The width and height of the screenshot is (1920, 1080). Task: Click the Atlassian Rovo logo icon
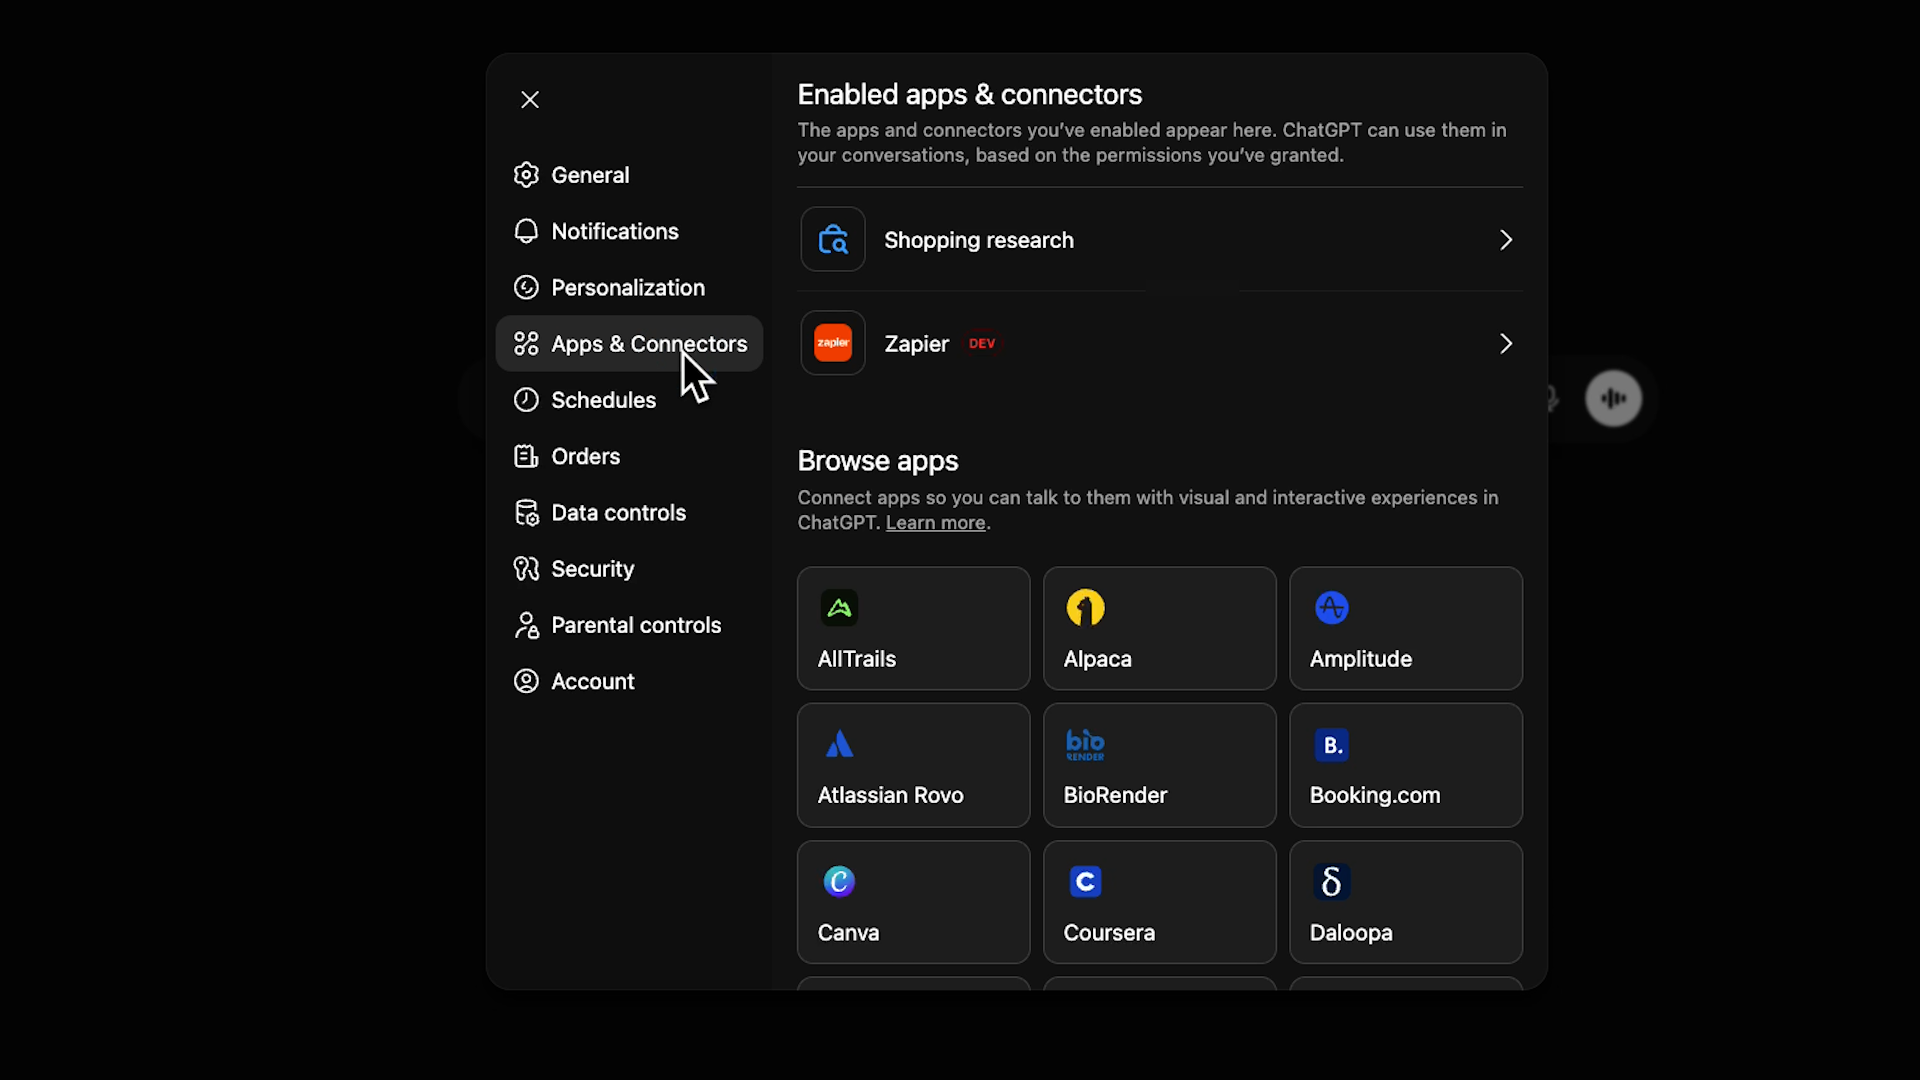point(839,744)
